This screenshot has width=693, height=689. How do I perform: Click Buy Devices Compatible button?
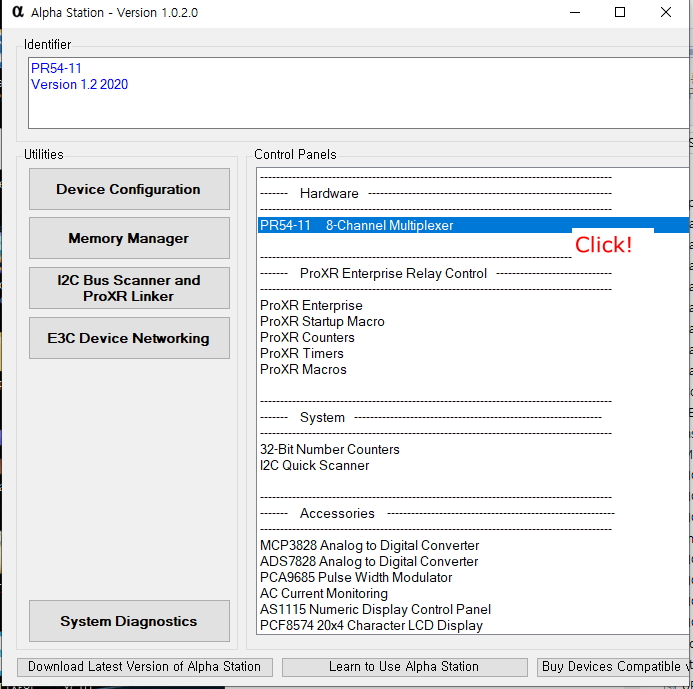coord(610,667)
